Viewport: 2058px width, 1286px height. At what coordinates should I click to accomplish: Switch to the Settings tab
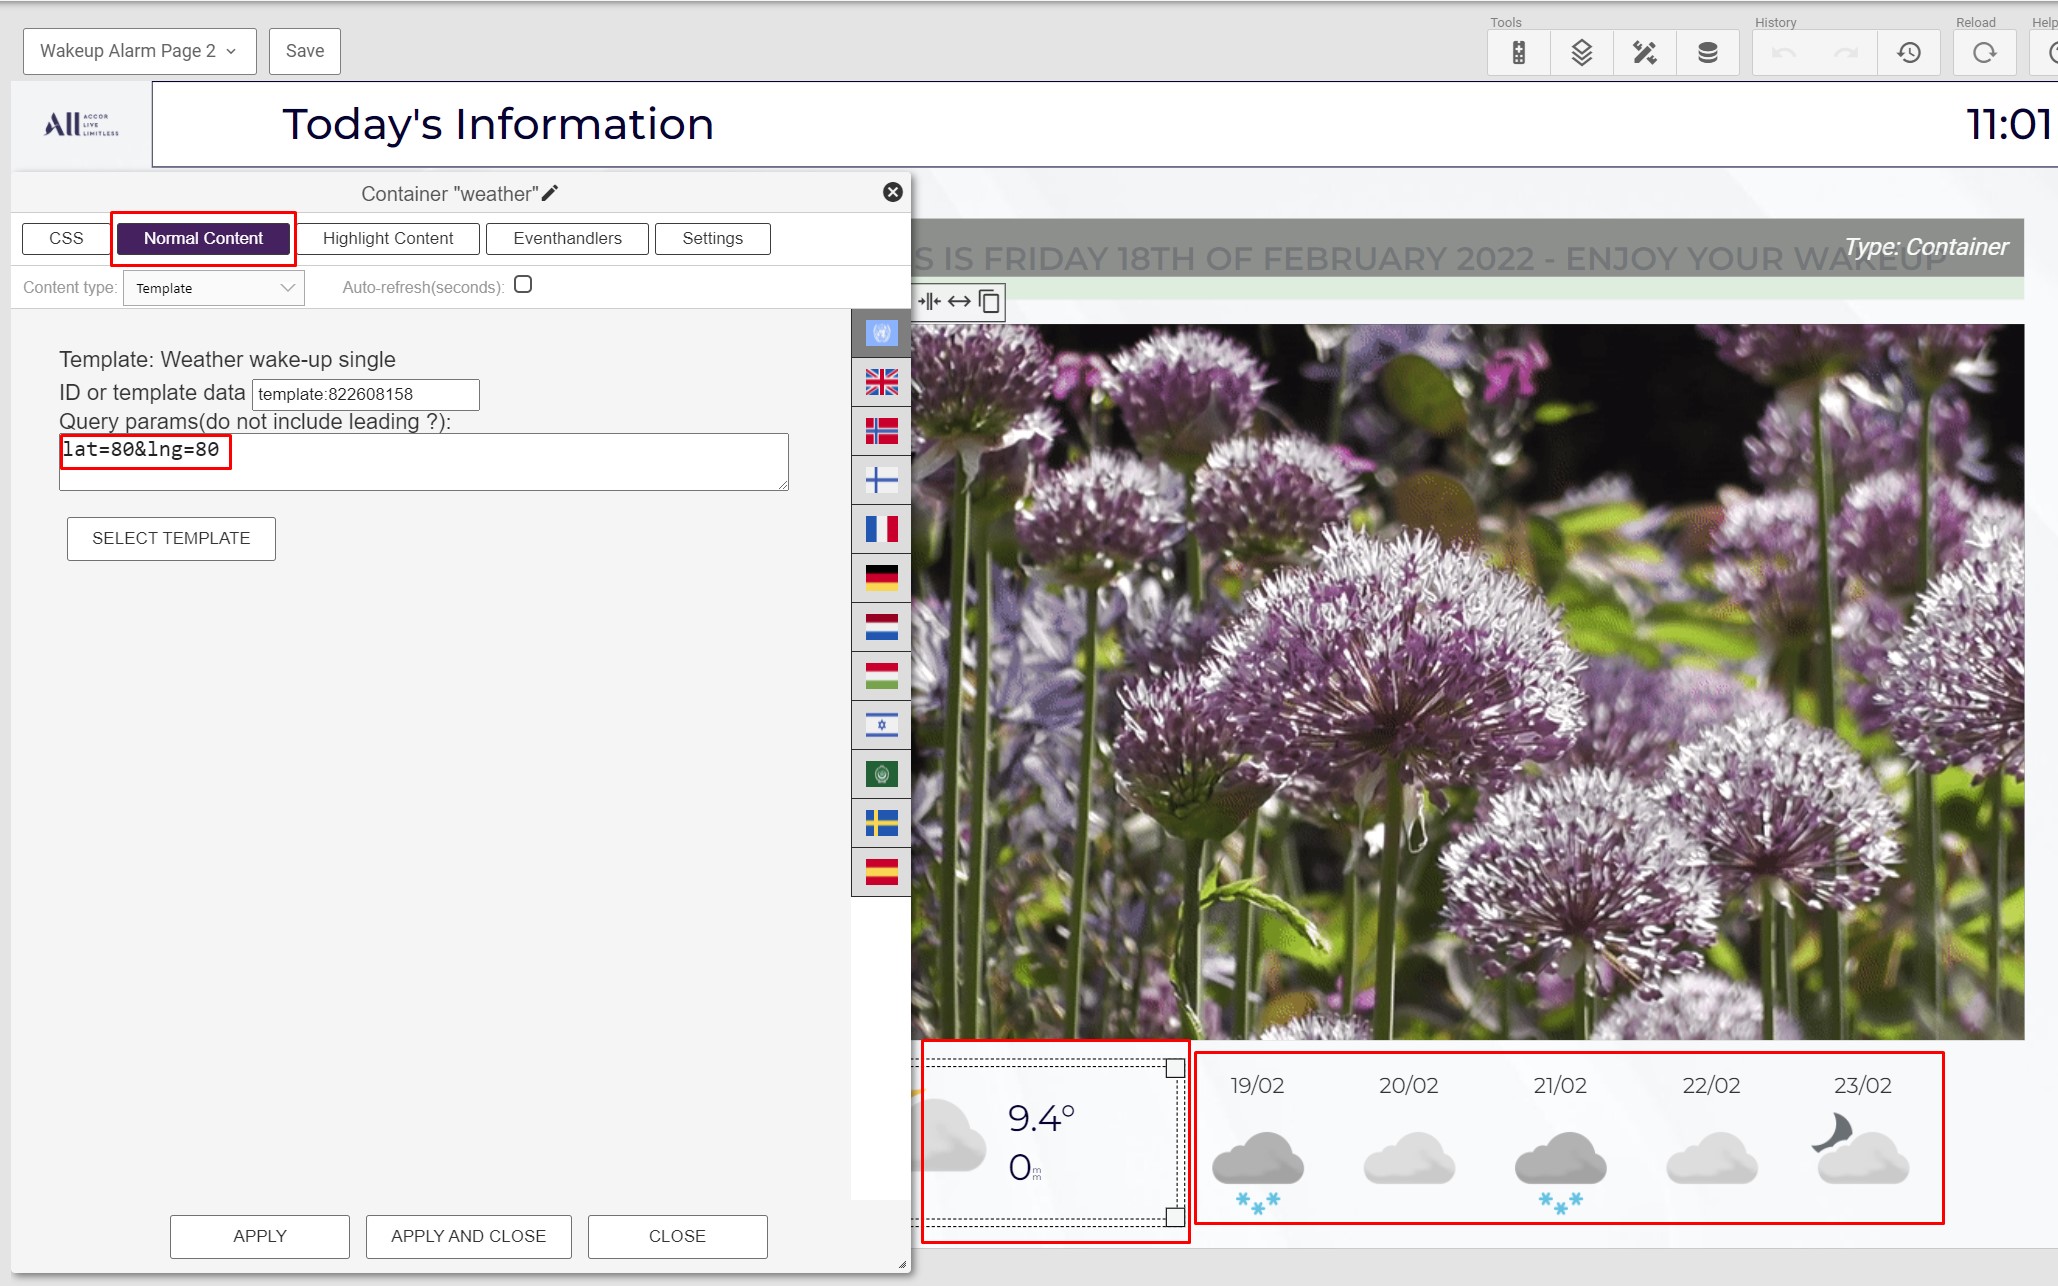click(711, 237)
